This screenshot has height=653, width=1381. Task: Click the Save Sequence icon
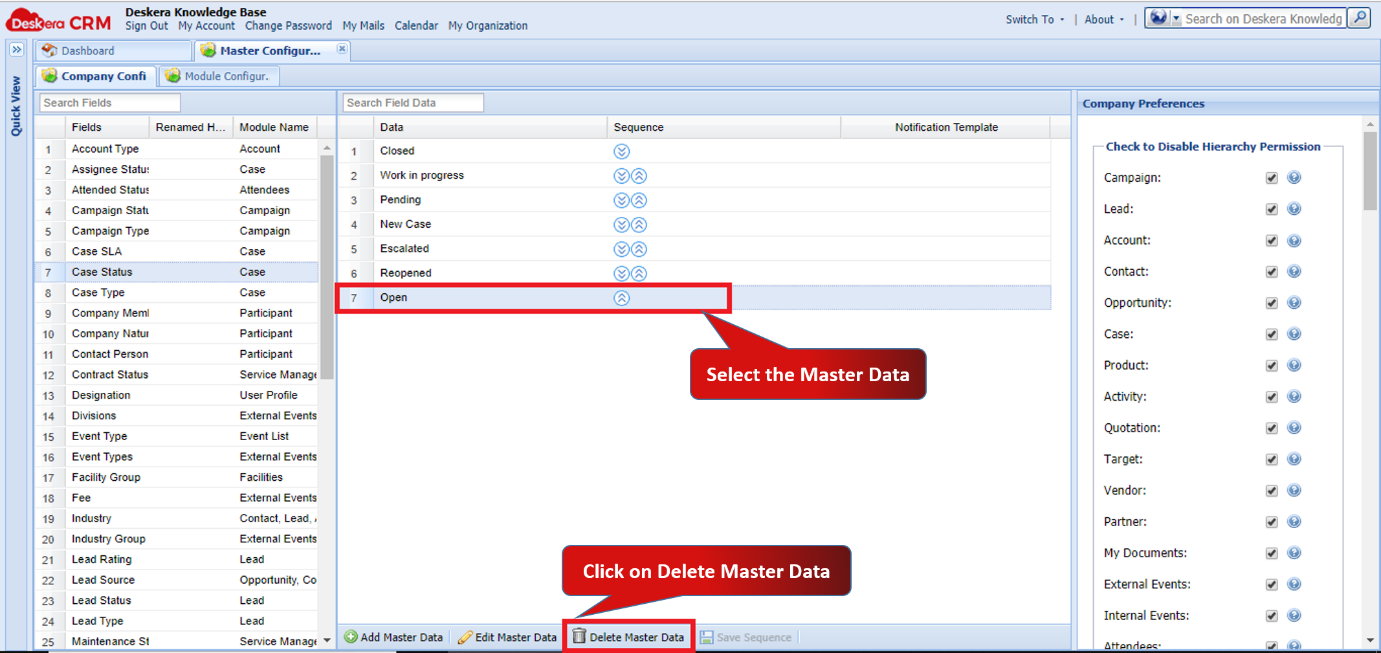706,637
